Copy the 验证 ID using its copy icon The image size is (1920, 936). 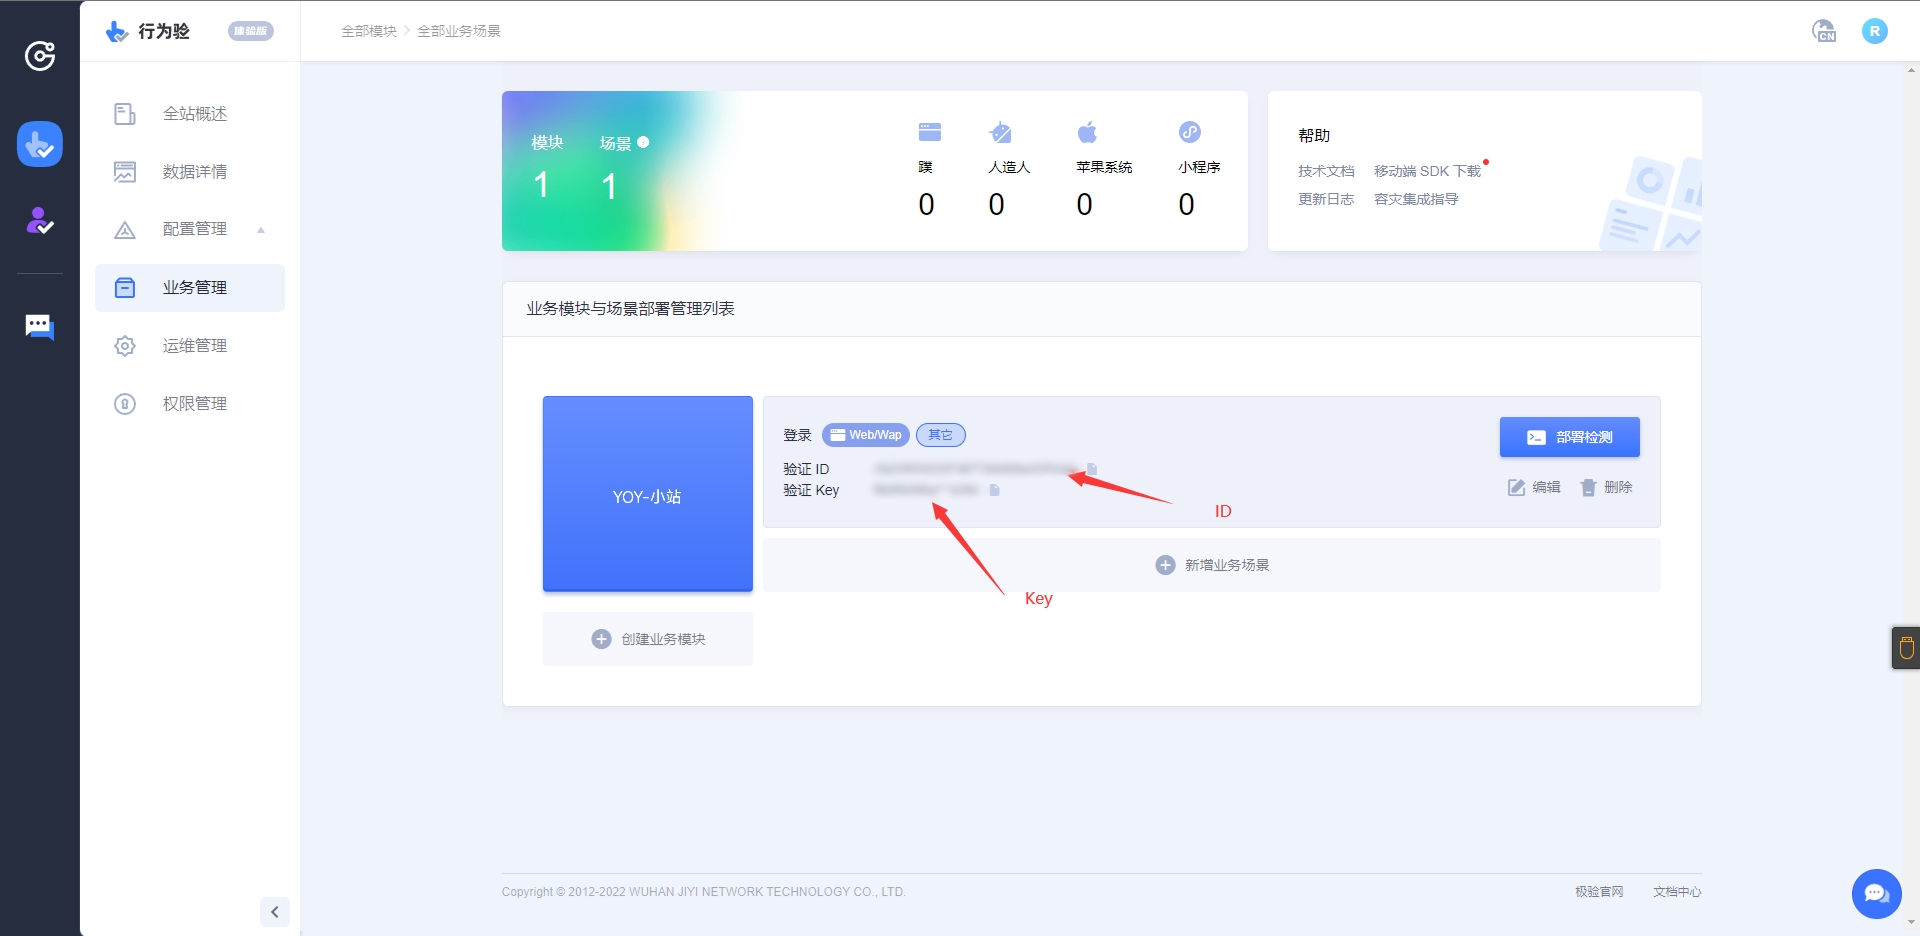(1092, 469)
